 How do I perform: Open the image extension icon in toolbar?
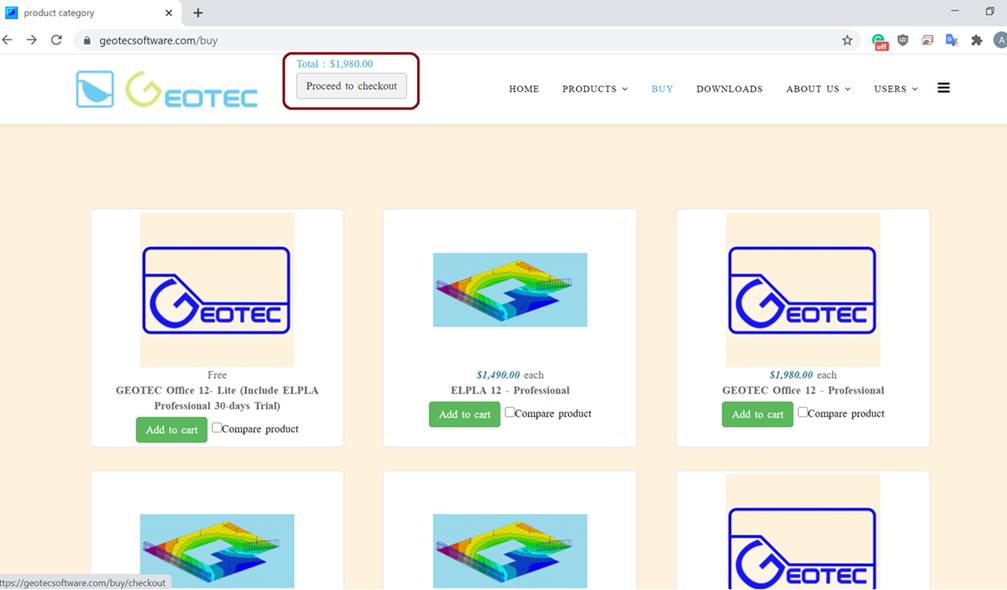pyautogui.click(x=927, y=40)
